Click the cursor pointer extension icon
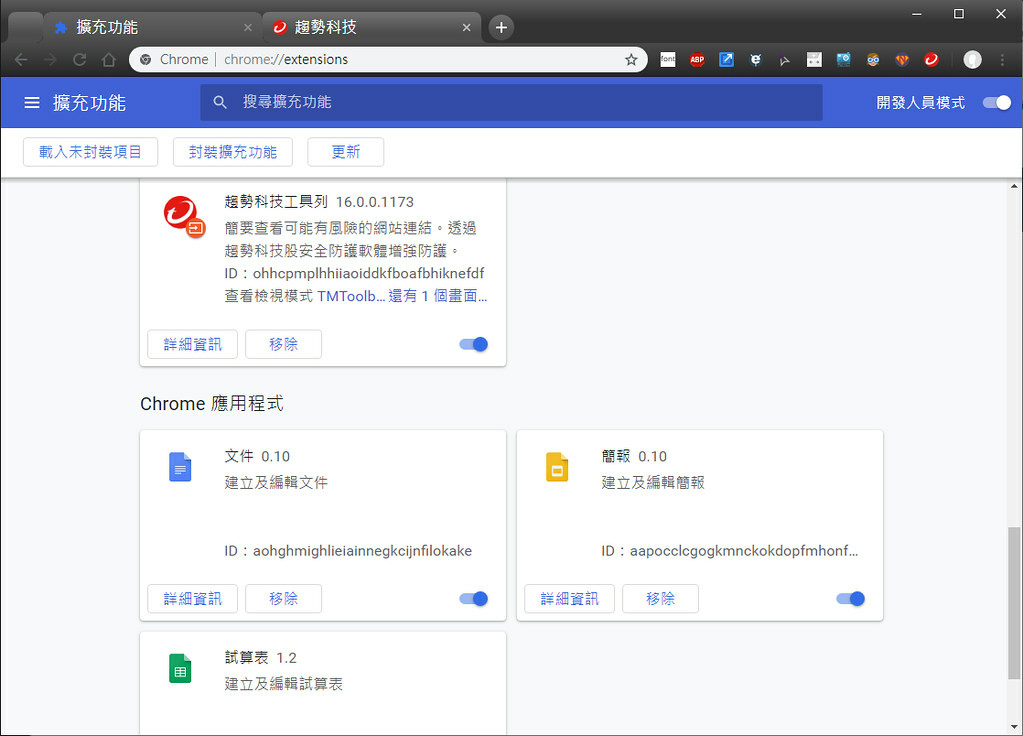The image size is (1023, 736). [x=785, y=60]
